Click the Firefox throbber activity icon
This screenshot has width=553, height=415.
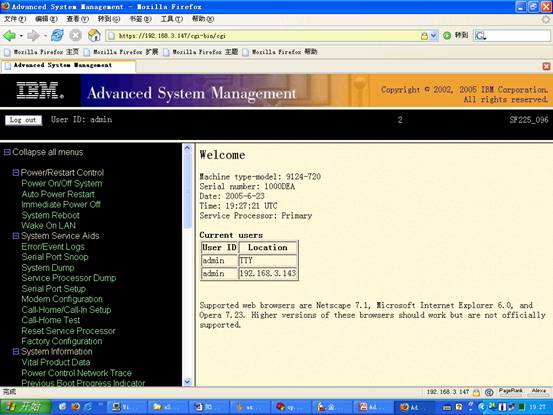(546, 19)
